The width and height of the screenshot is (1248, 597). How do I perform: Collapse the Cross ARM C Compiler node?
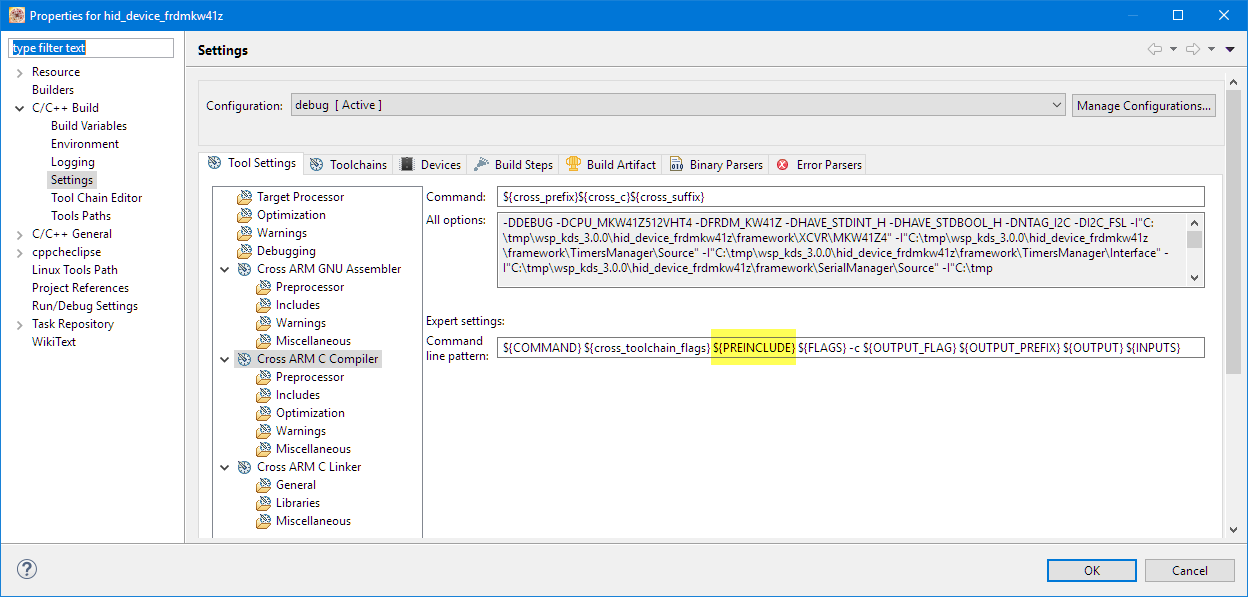tap(224, 359)
